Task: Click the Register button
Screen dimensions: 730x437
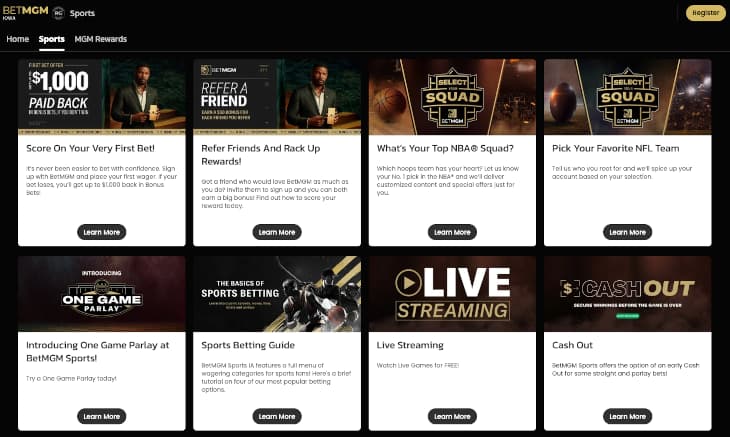Action: 705,13
